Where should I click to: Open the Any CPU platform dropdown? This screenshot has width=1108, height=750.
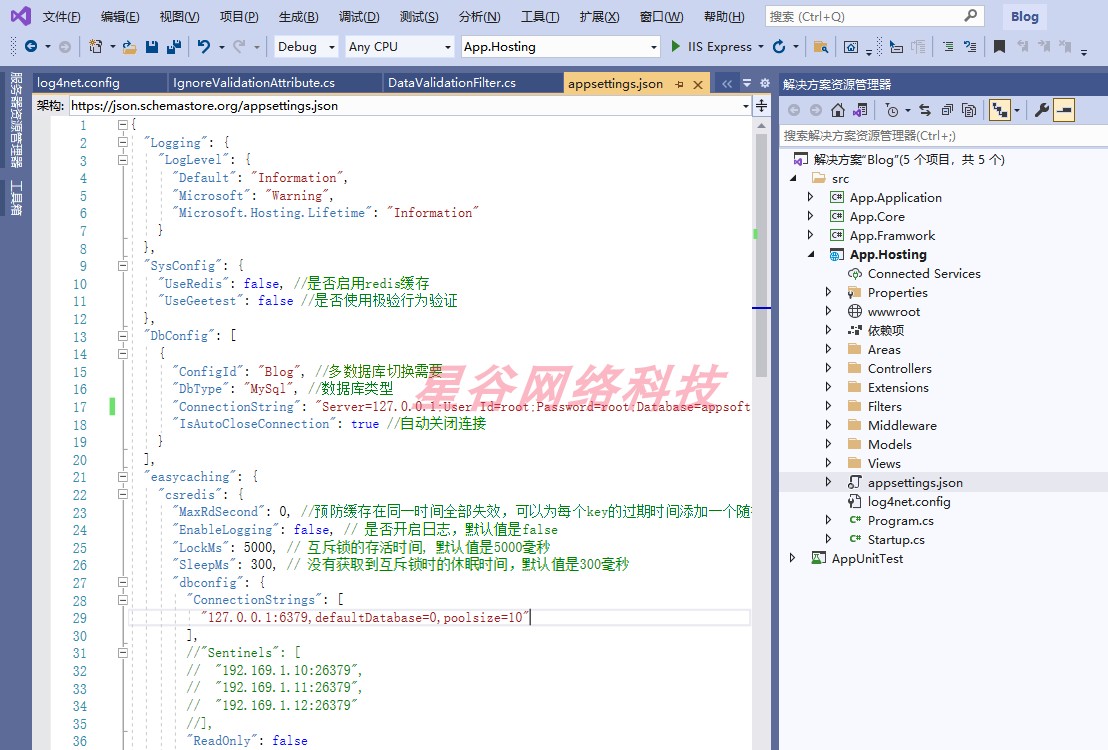coord(399,47)
